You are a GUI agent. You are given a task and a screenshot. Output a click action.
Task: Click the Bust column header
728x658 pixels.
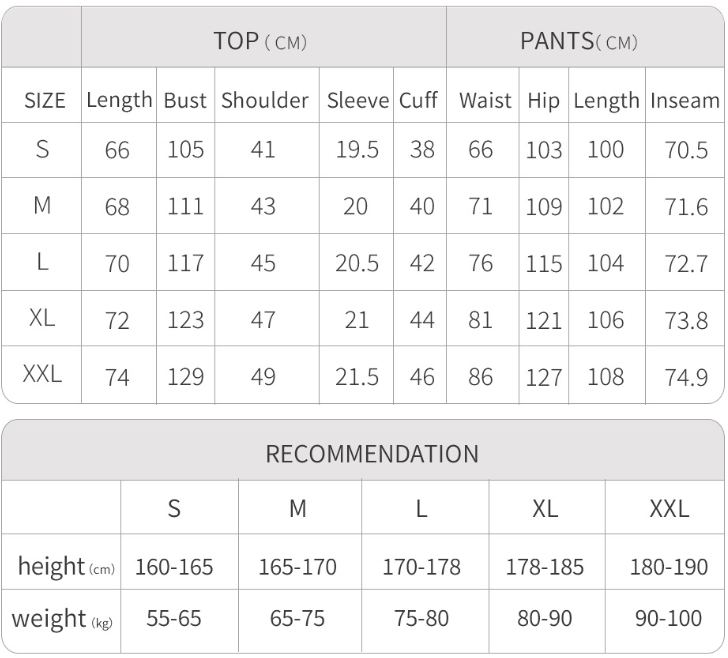point(185,101)
